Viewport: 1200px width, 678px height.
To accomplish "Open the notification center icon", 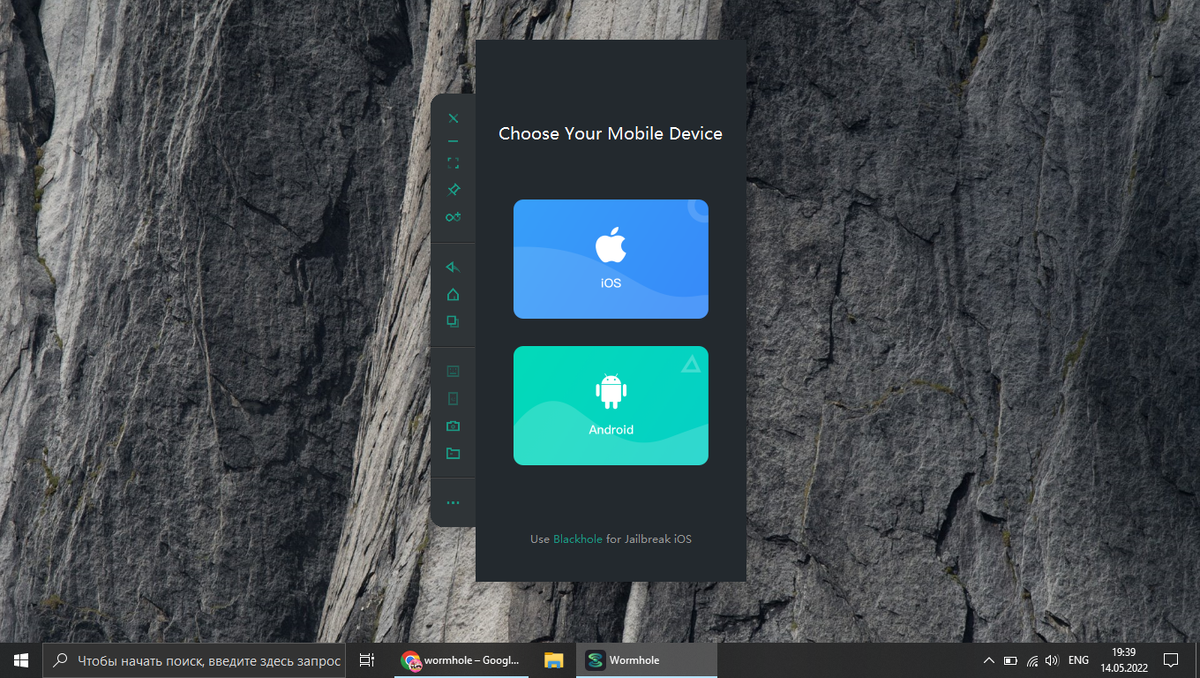I will click(1171, 660).
